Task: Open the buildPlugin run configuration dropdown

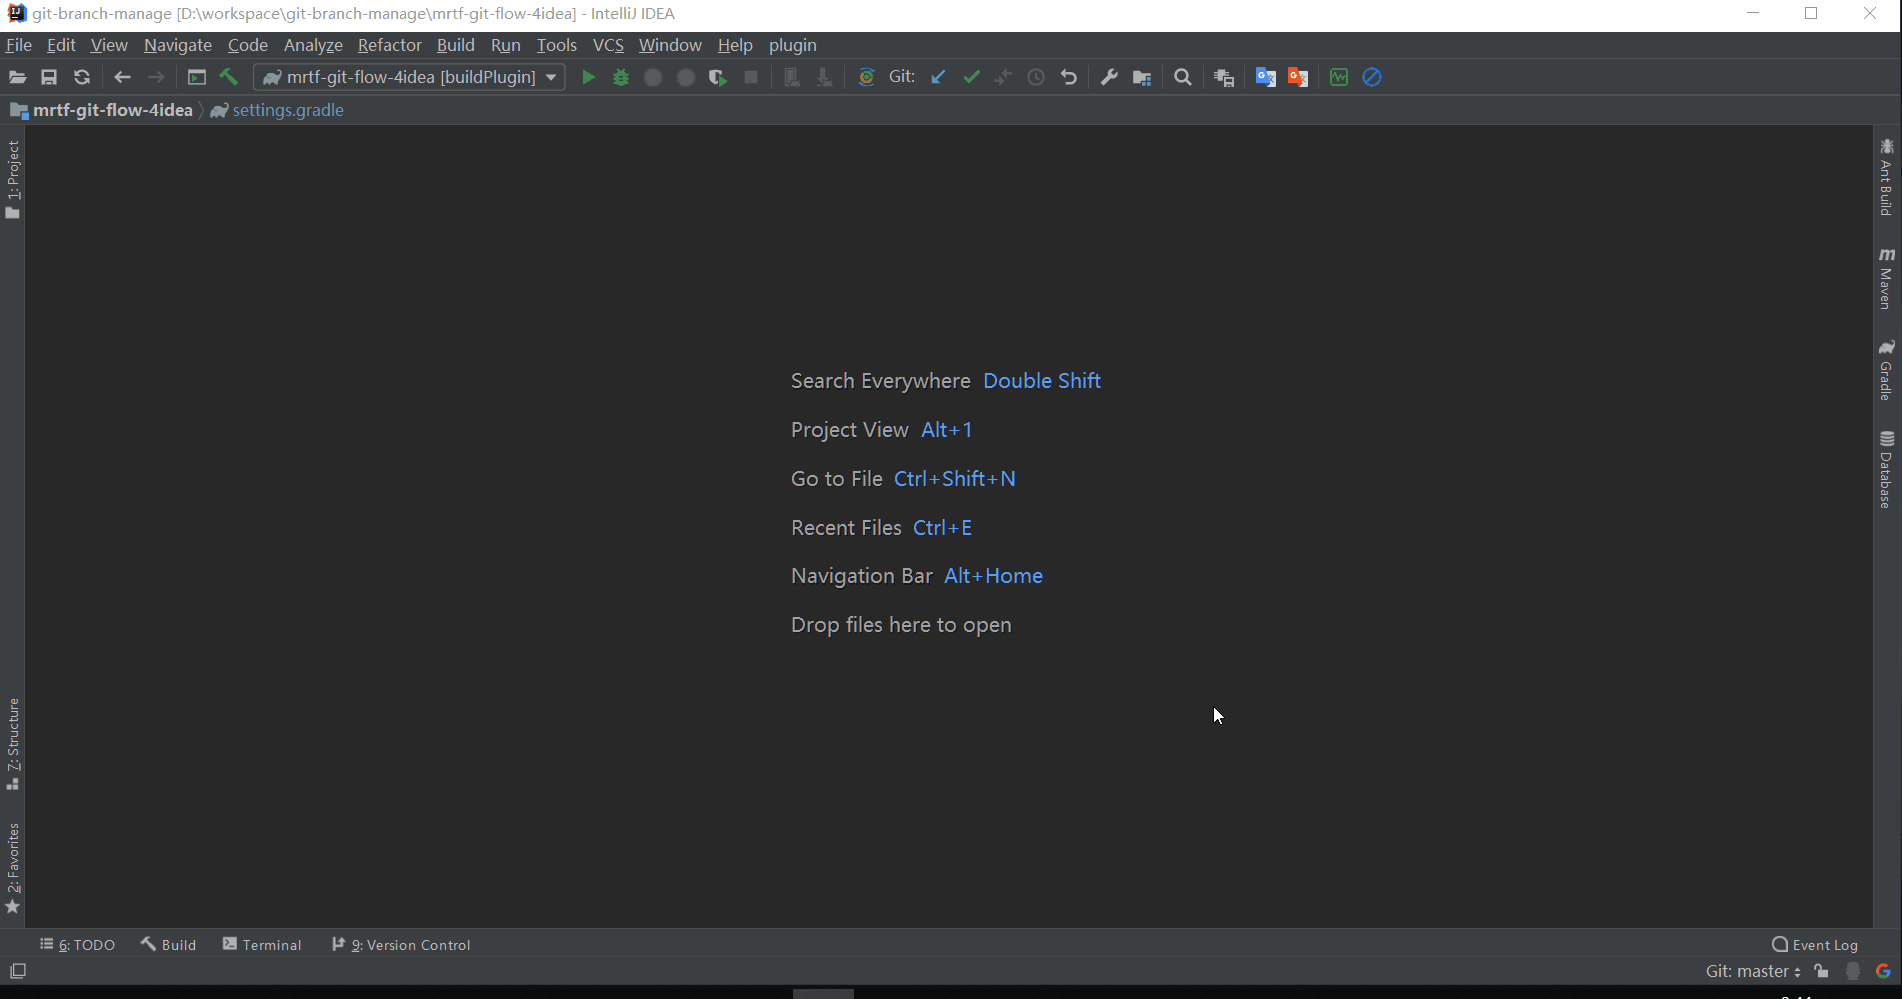Action: 410,77
